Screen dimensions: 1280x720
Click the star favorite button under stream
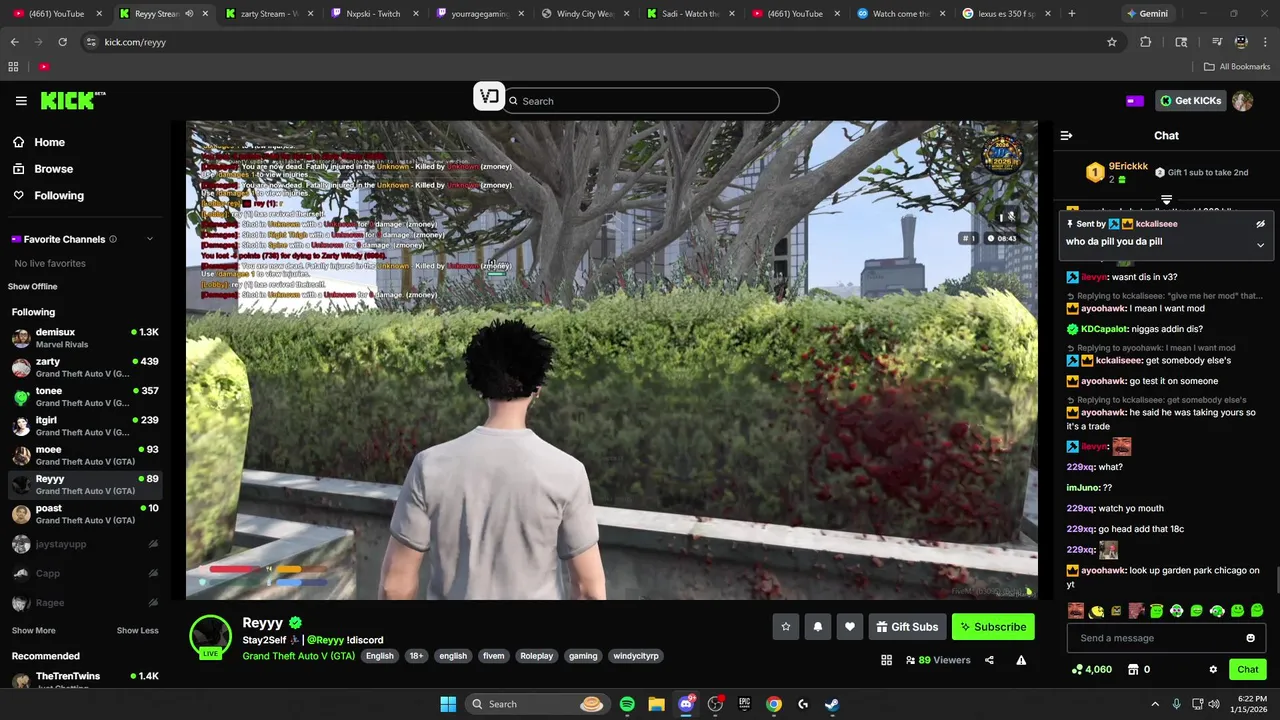click(786, 627)
